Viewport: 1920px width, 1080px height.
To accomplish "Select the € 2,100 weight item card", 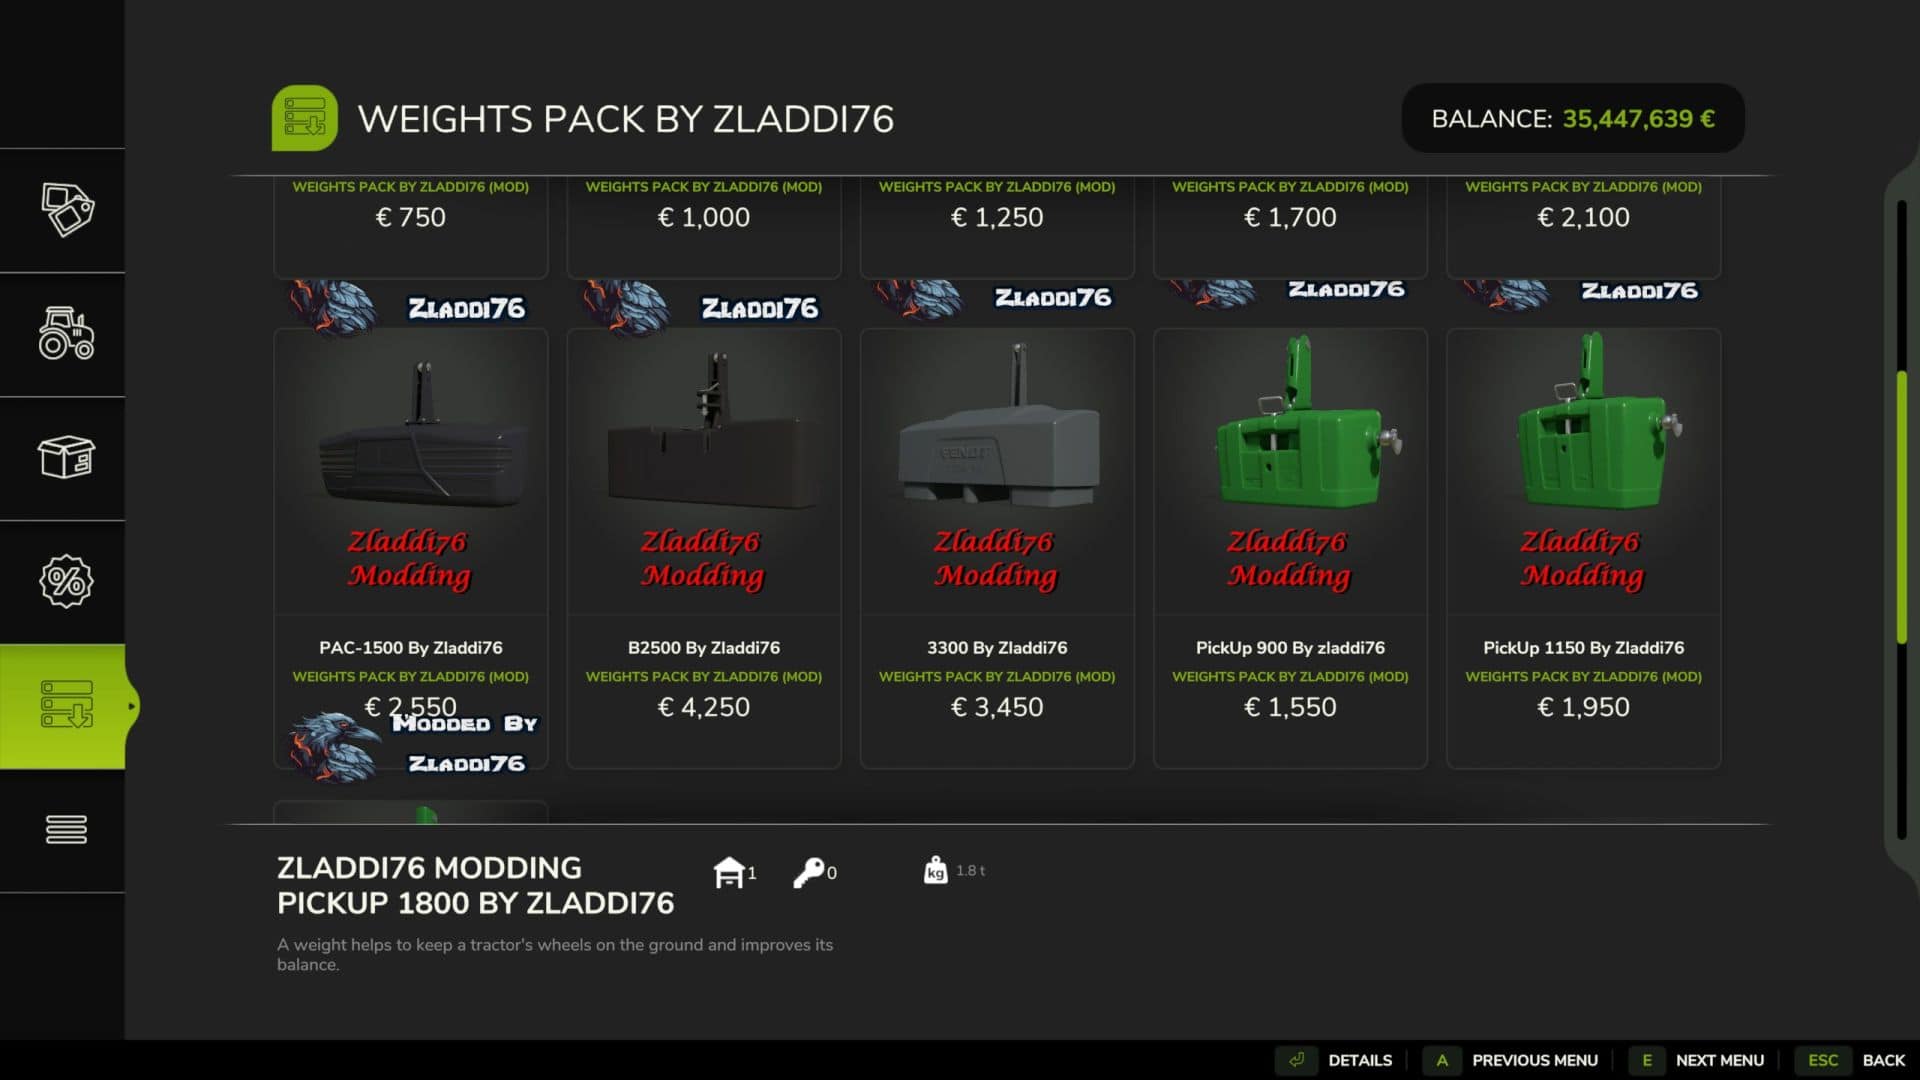I will click(1583, 227).
